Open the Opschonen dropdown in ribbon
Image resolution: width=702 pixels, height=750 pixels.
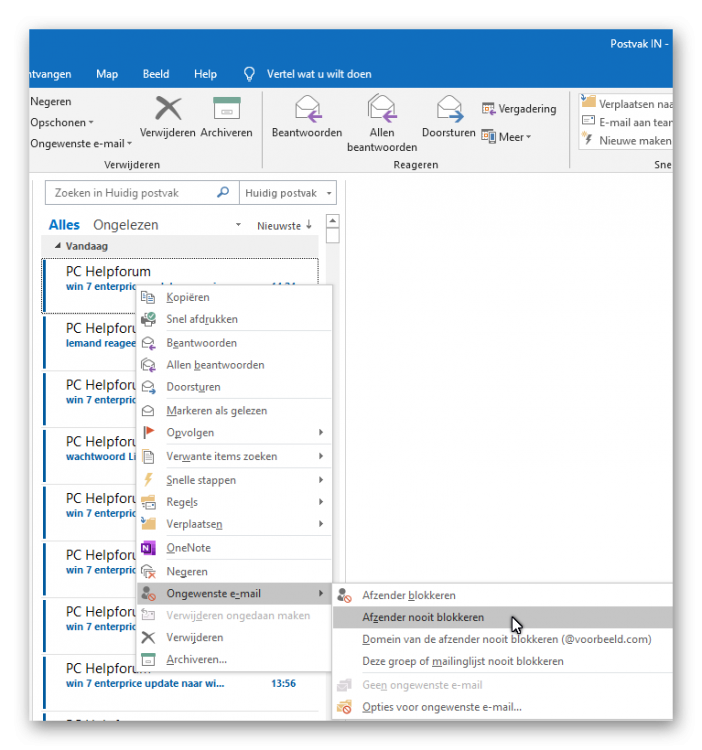(x=62, y=122)
